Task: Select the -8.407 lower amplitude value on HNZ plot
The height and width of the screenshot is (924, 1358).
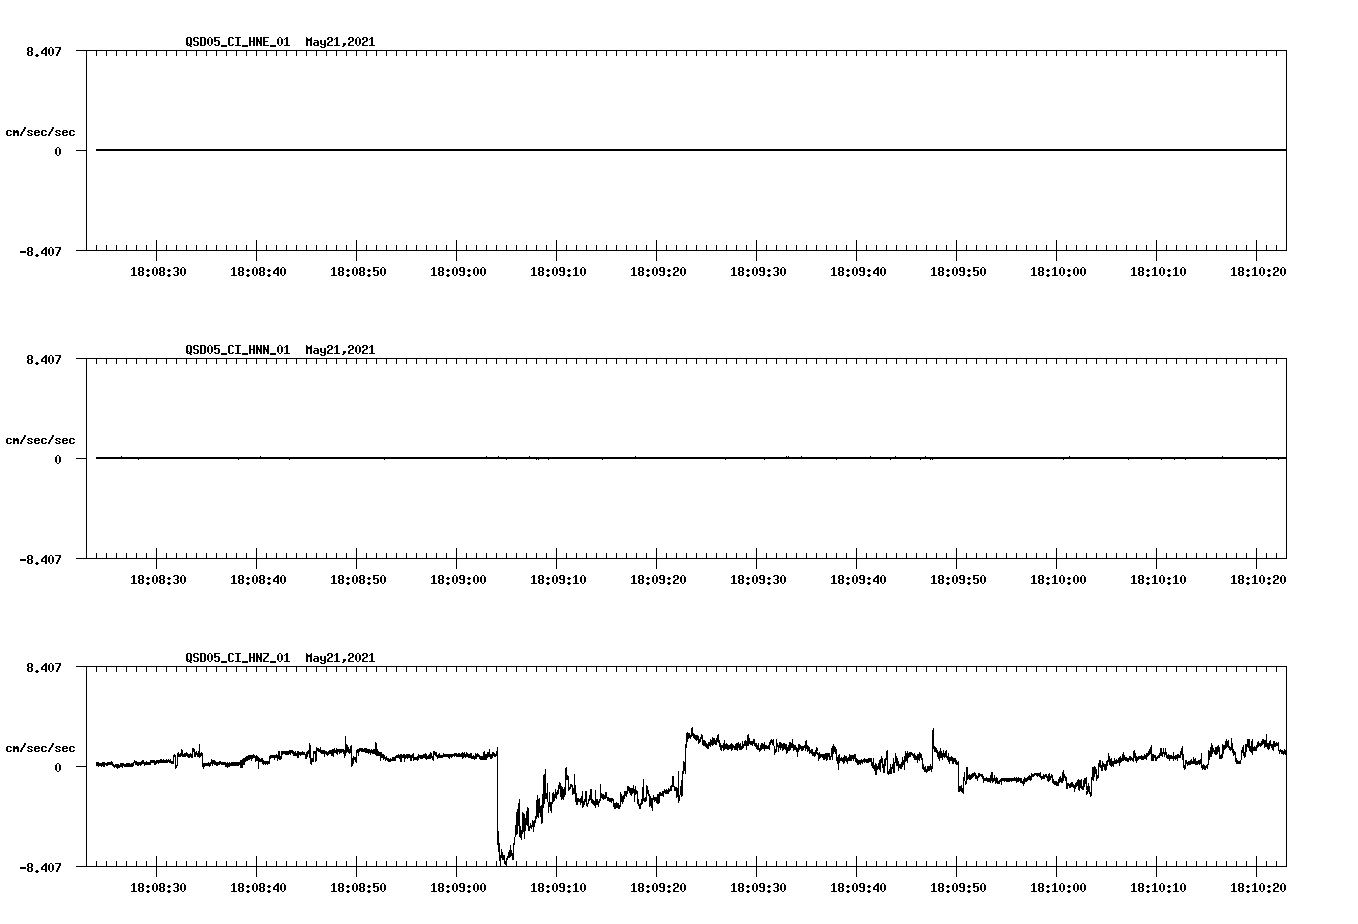Action: click(40, 866)
